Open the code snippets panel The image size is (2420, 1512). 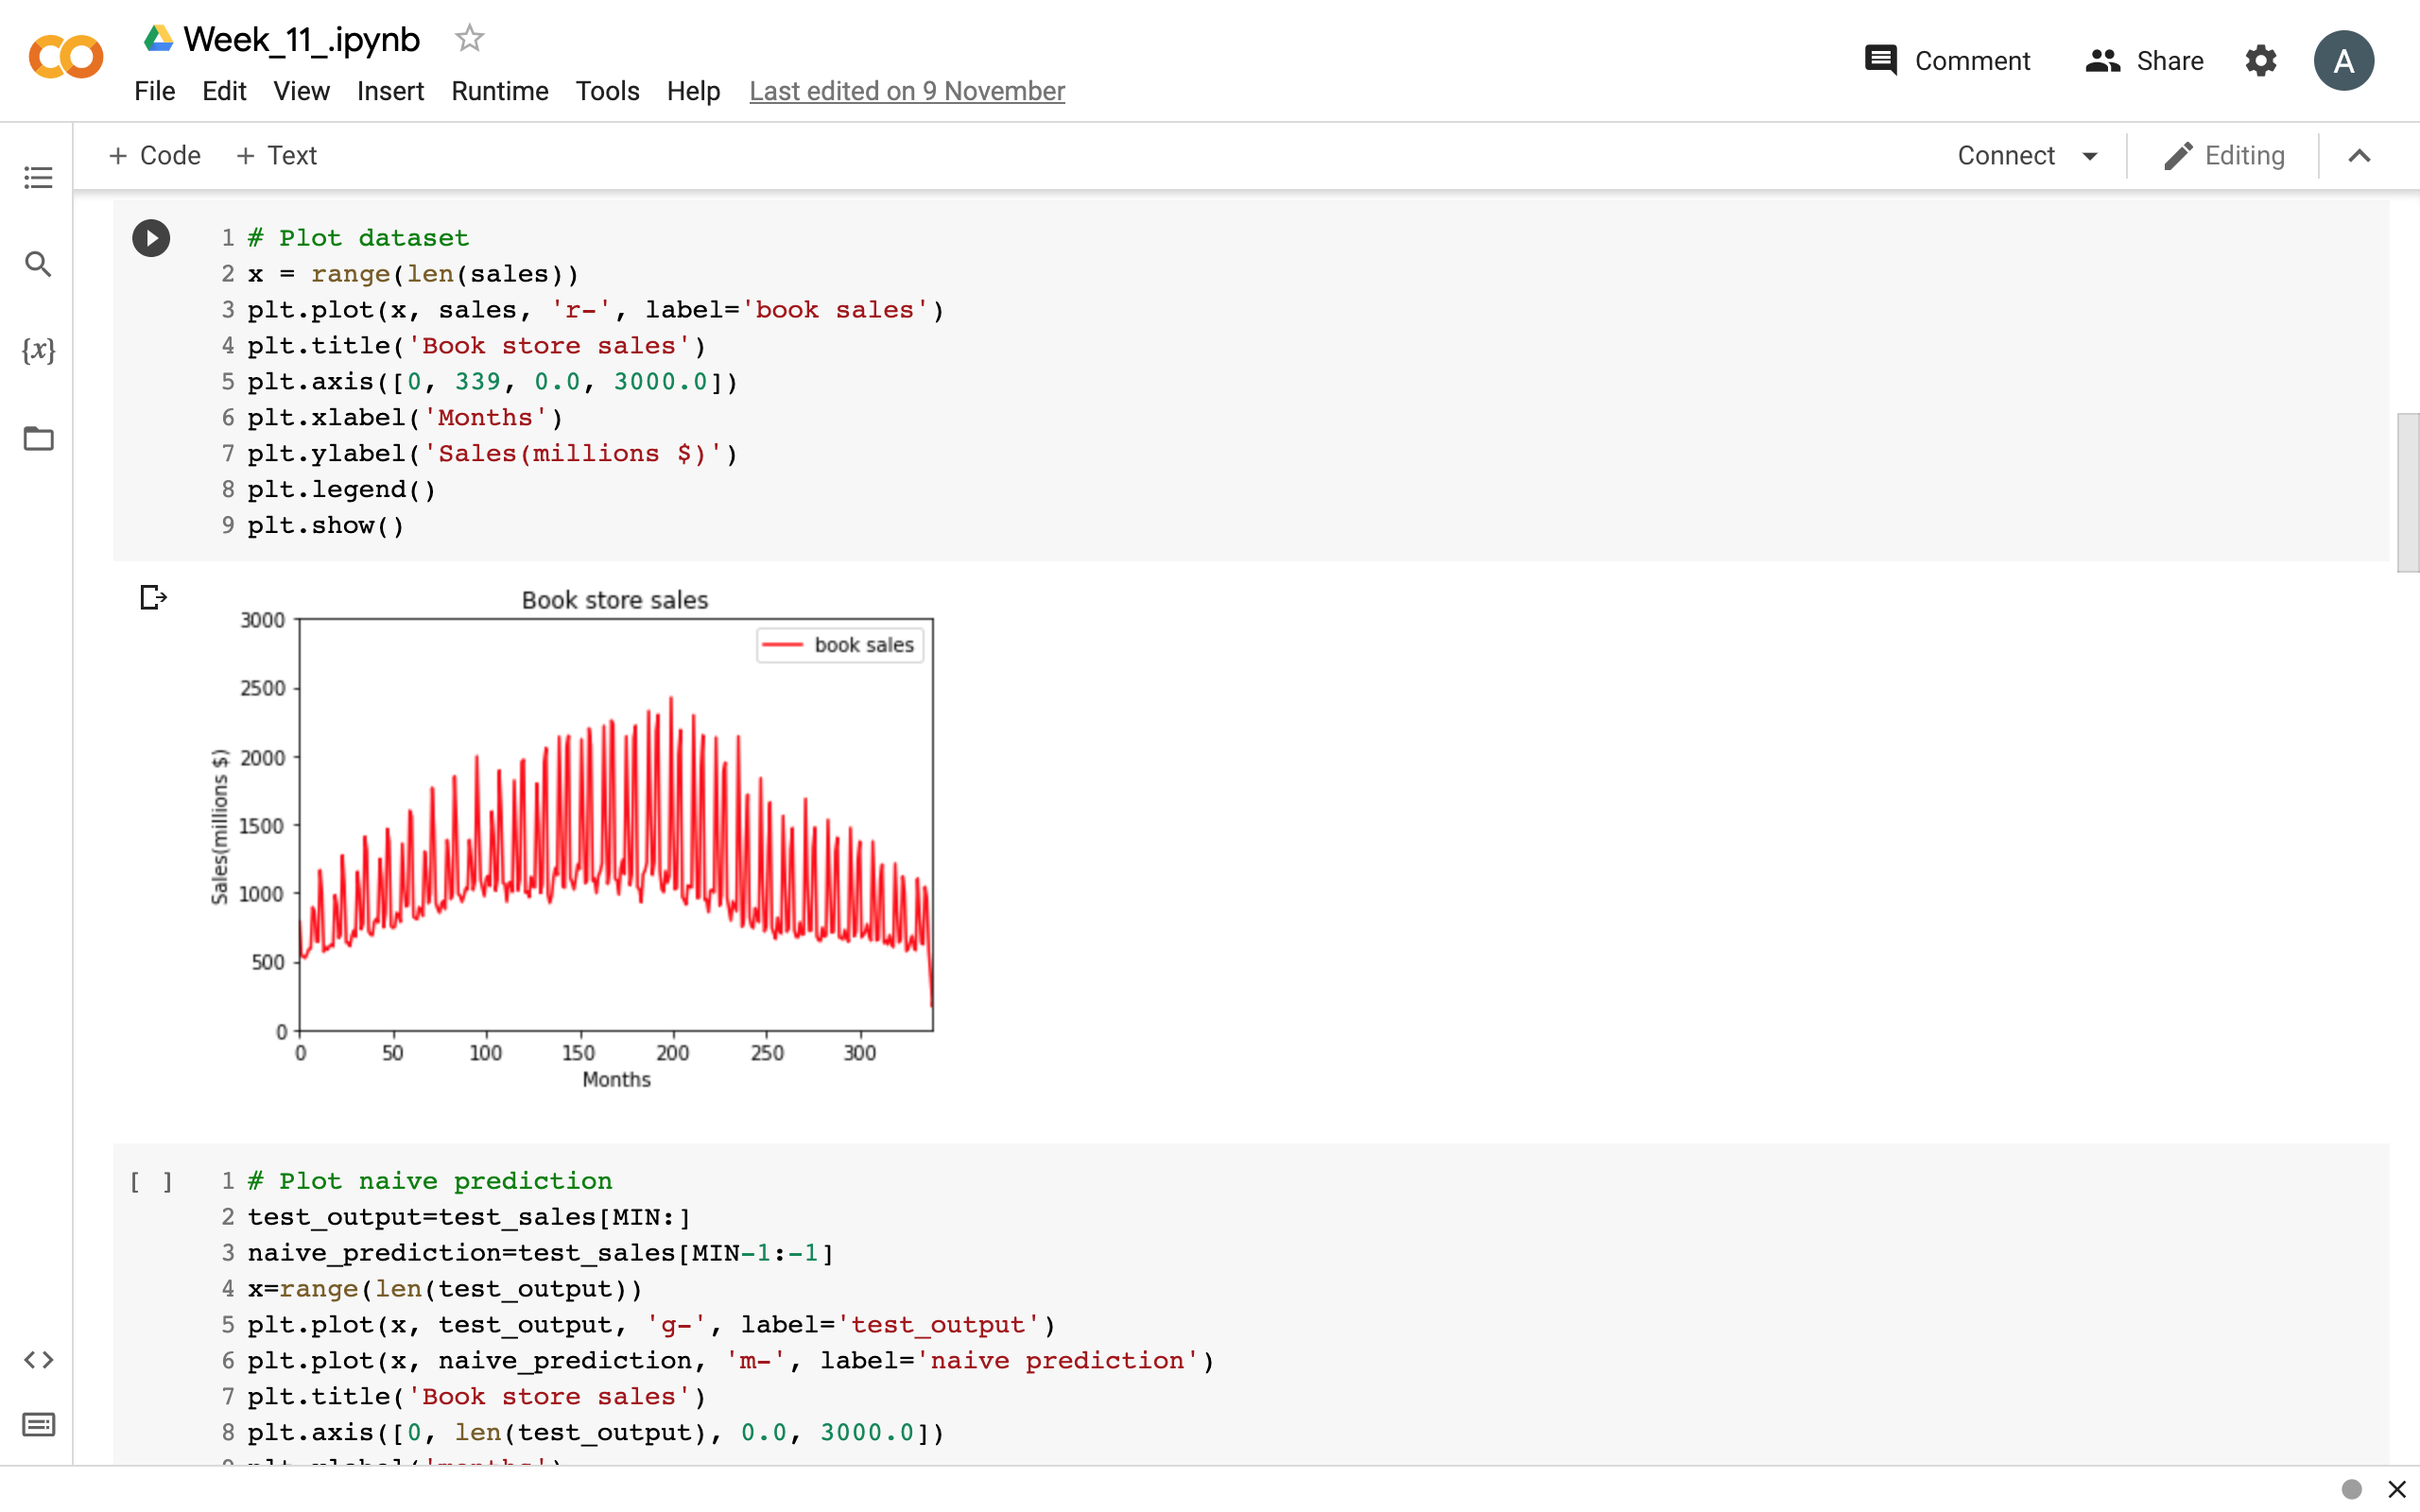coord(38,1359)
